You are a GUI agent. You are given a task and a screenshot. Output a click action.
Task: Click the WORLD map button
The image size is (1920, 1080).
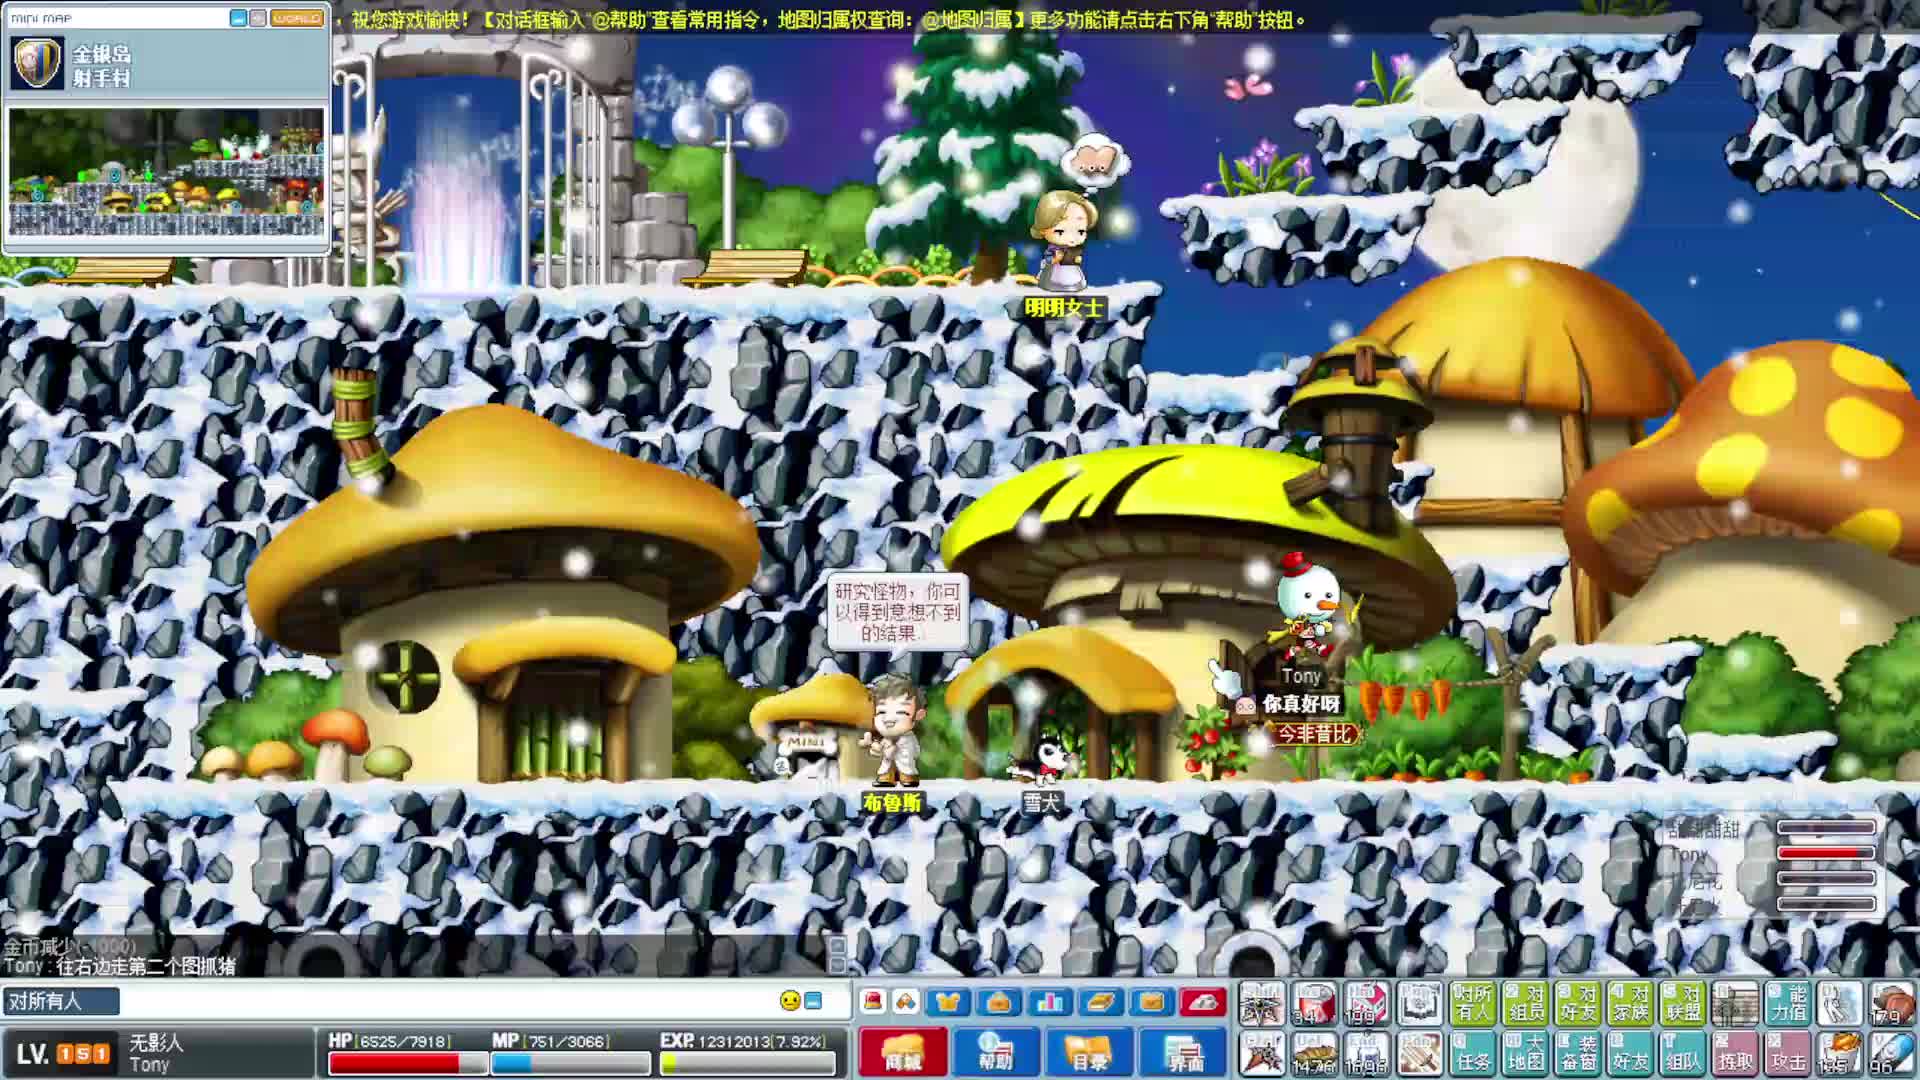tap(298, 18)
